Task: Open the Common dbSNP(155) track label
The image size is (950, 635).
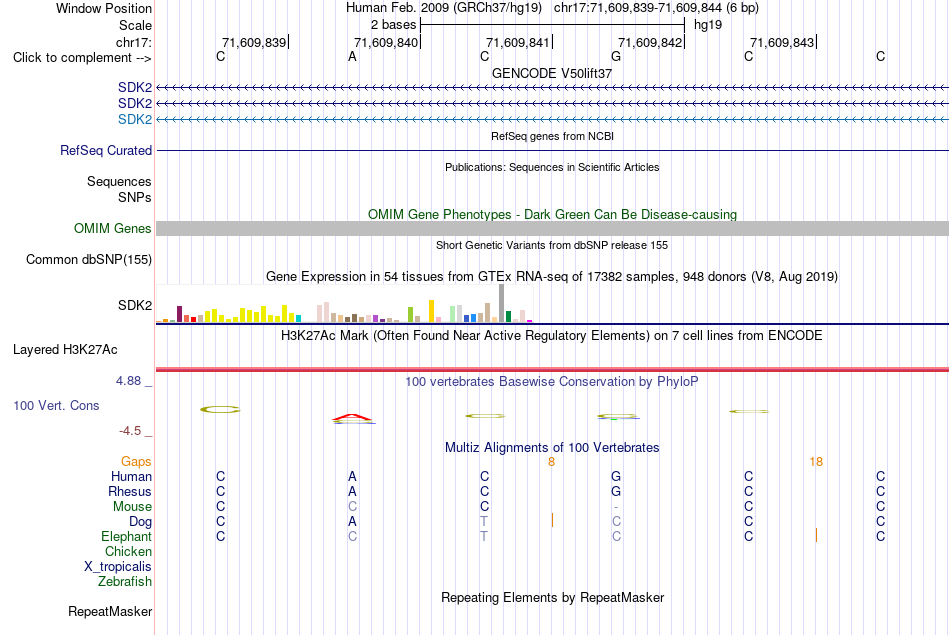Action: click(88, 259)
